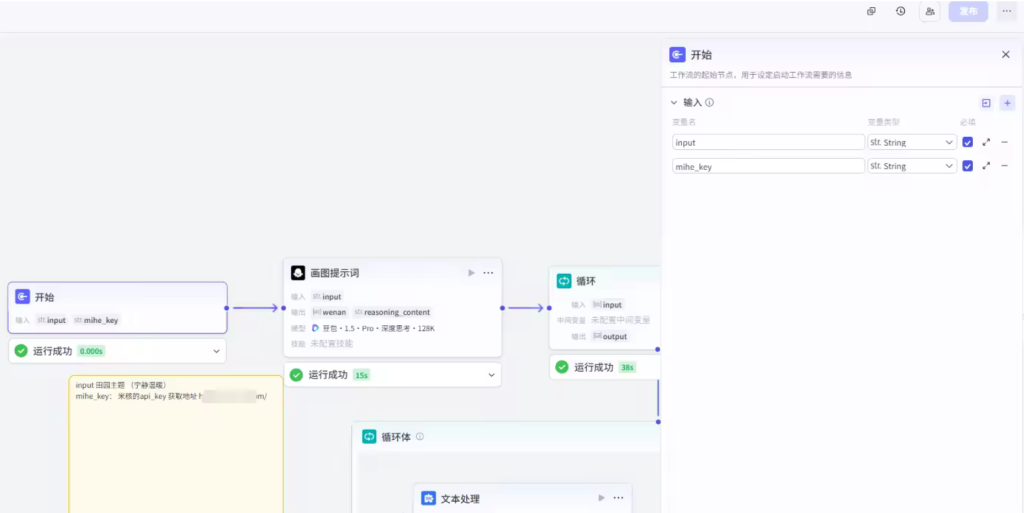
Task: Open the 文本处理 node more options menu
Action: click(x=618, y=498)
